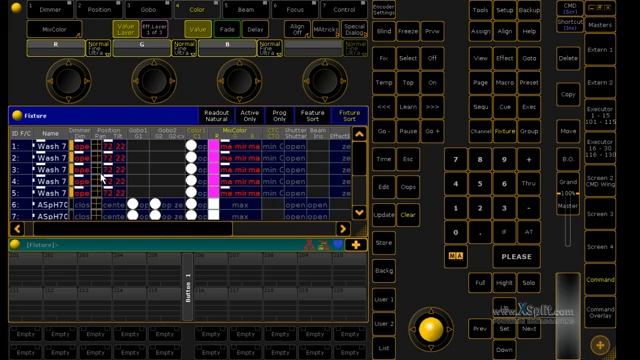Screen dimensions: 640x360
Task: Click left arrow of horizontal scrollbar
Action: (x=17, y=229)
